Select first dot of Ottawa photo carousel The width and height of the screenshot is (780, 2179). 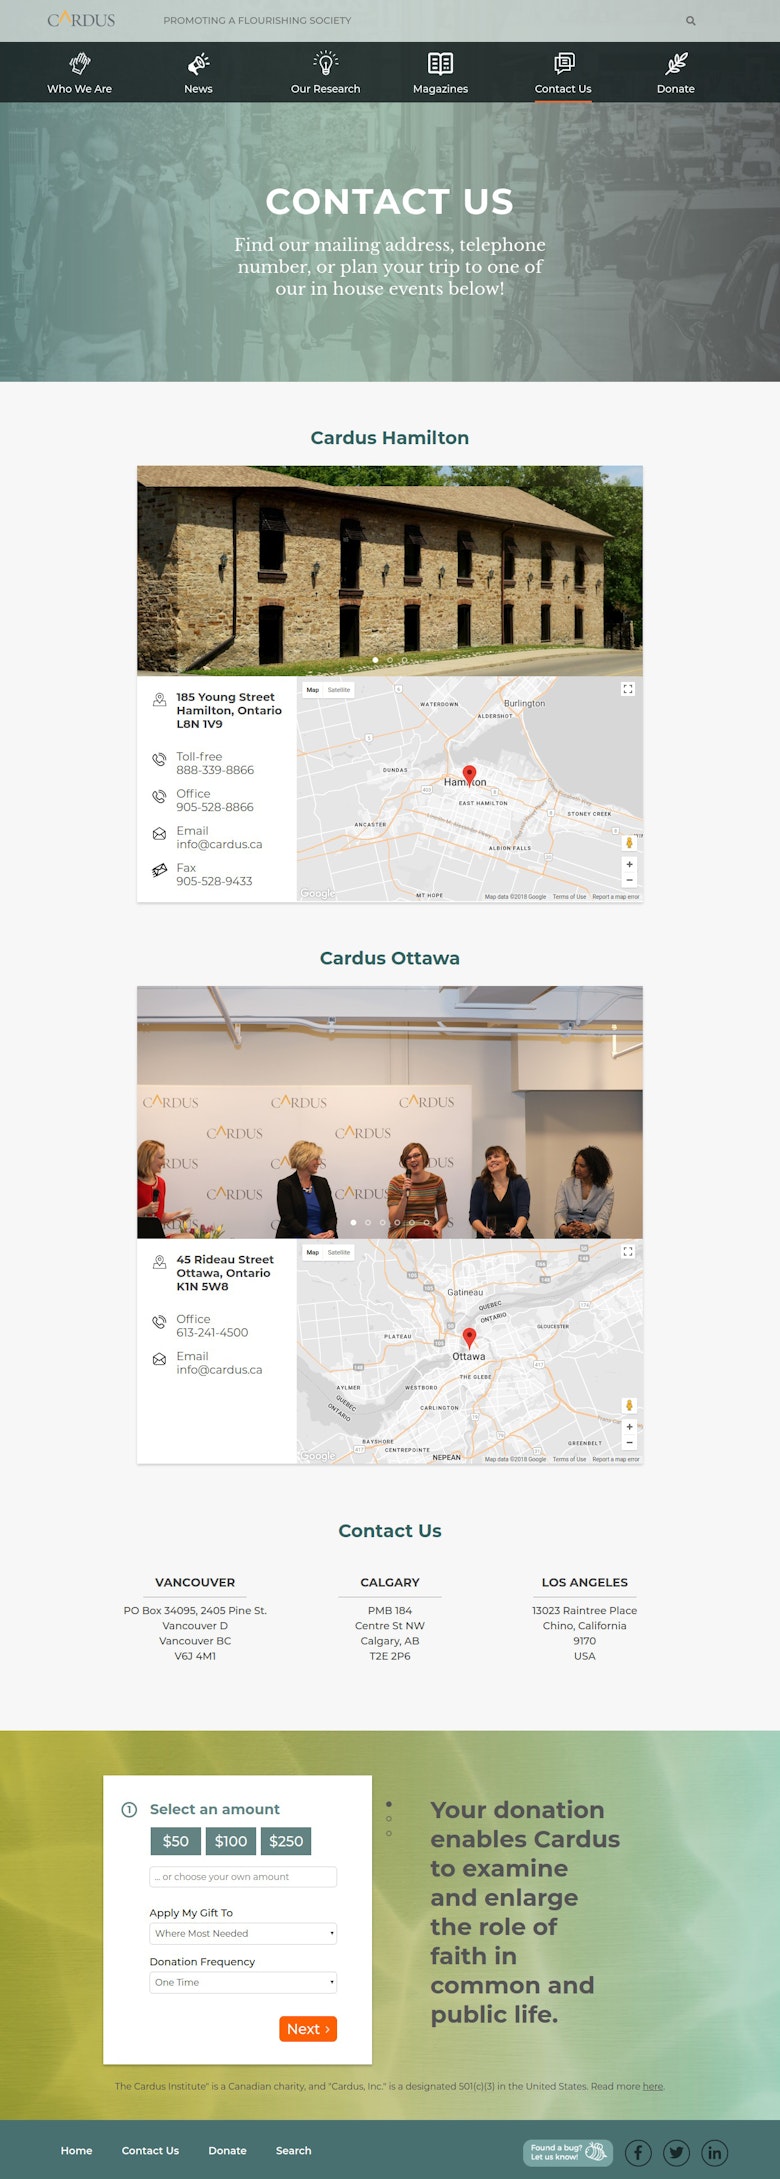pos(353,1222)
